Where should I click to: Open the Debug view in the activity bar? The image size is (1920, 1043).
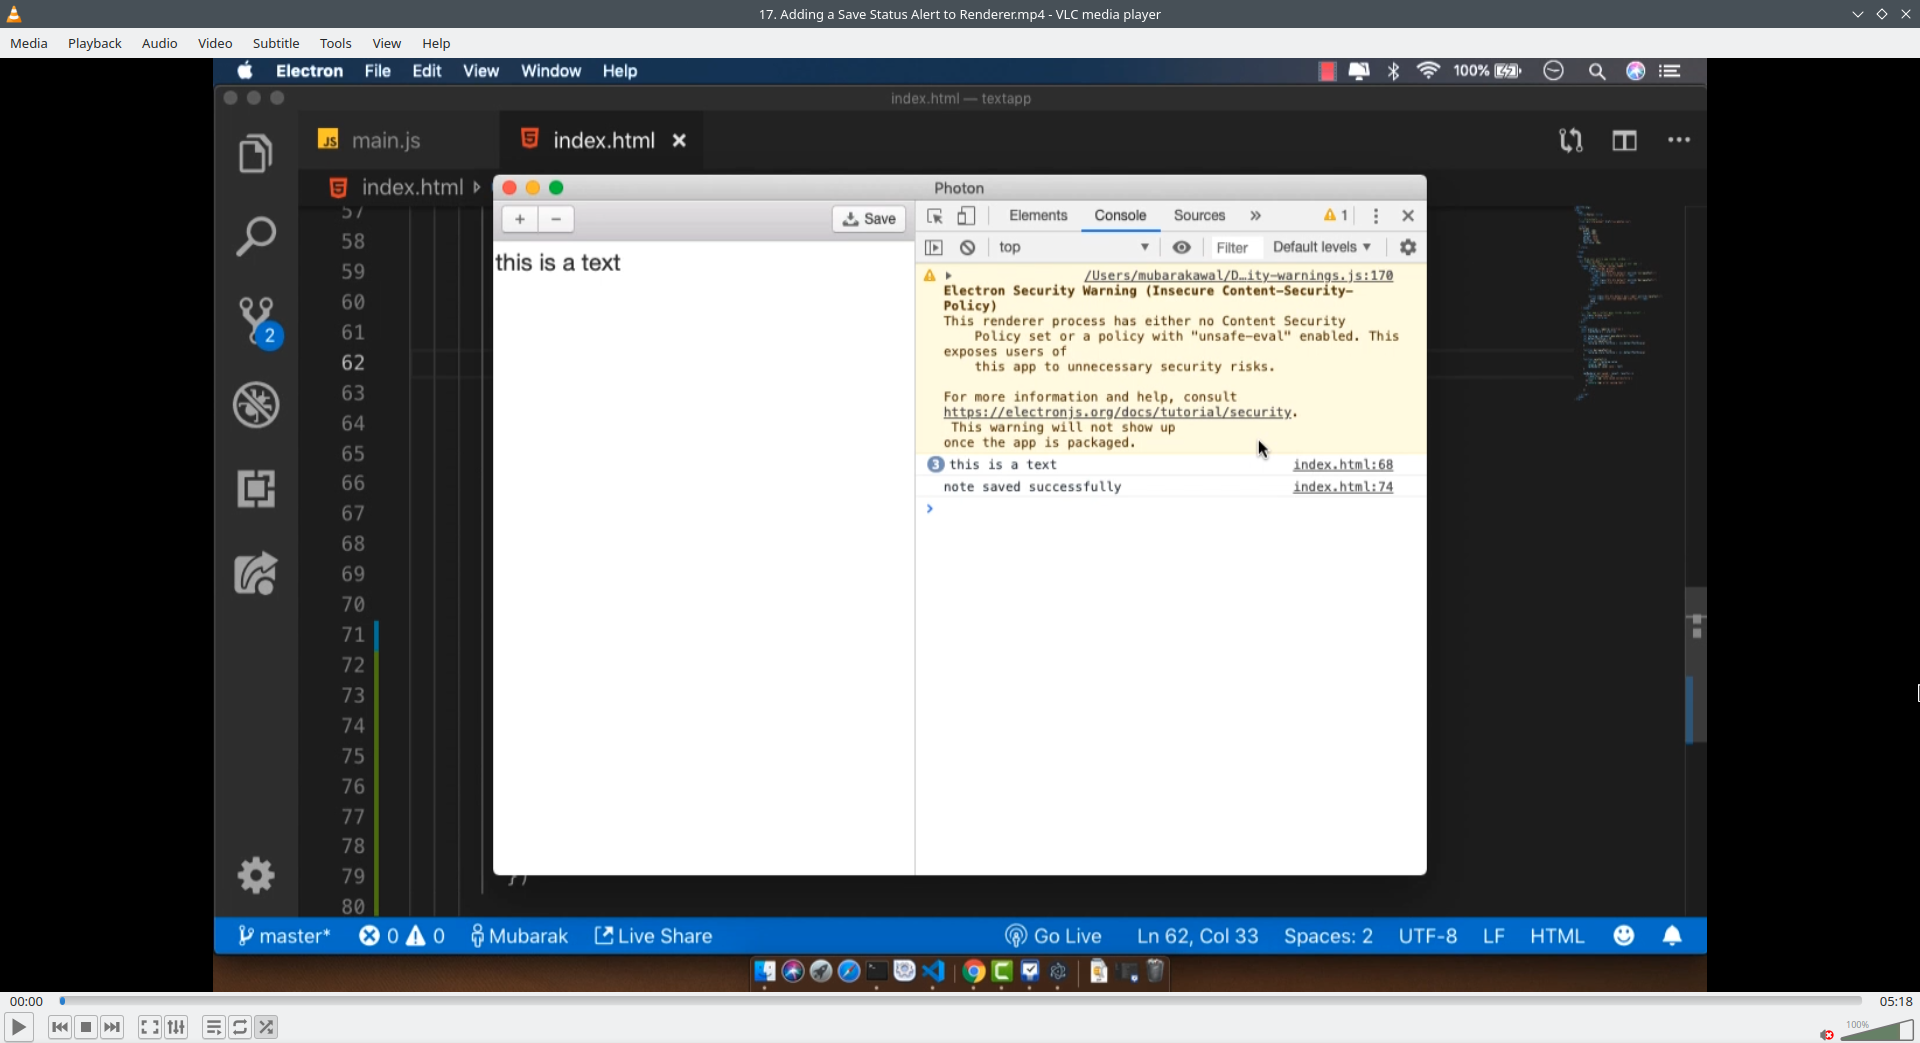(x=256, y=405)
